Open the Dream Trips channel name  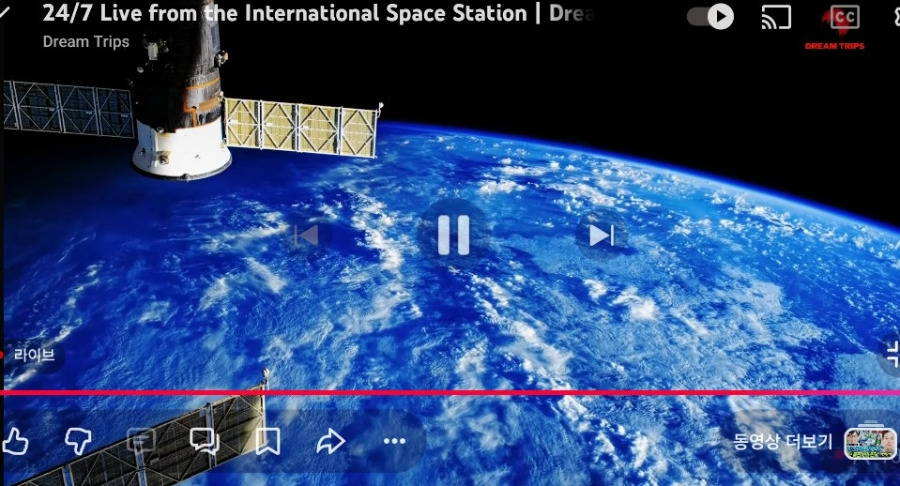tap(86, 42)
